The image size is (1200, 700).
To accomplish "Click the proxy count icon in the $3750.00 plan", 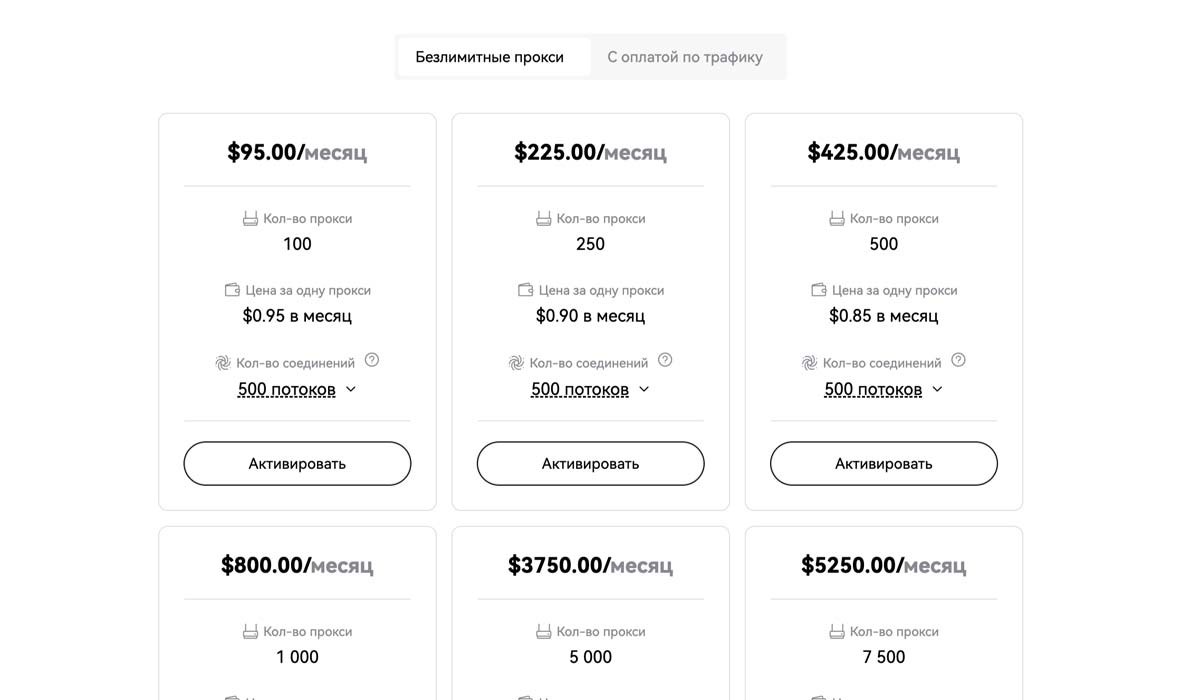I will tap(543, 631).
